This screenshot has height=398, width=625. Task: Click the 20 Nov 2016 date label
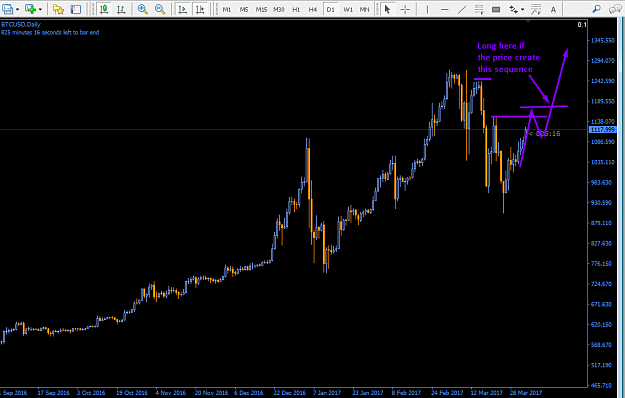(x=211, y=393)
